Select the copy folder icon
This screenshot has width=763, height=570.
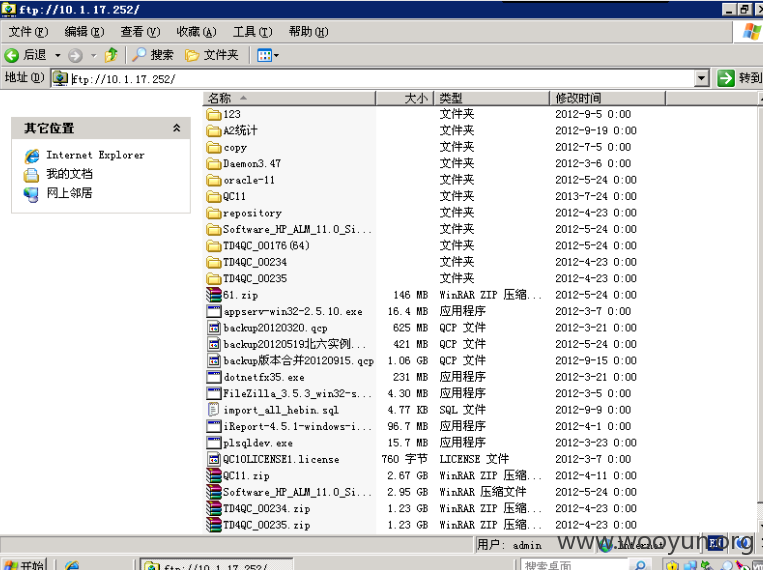pyautogui.click(x=214, y=147)
